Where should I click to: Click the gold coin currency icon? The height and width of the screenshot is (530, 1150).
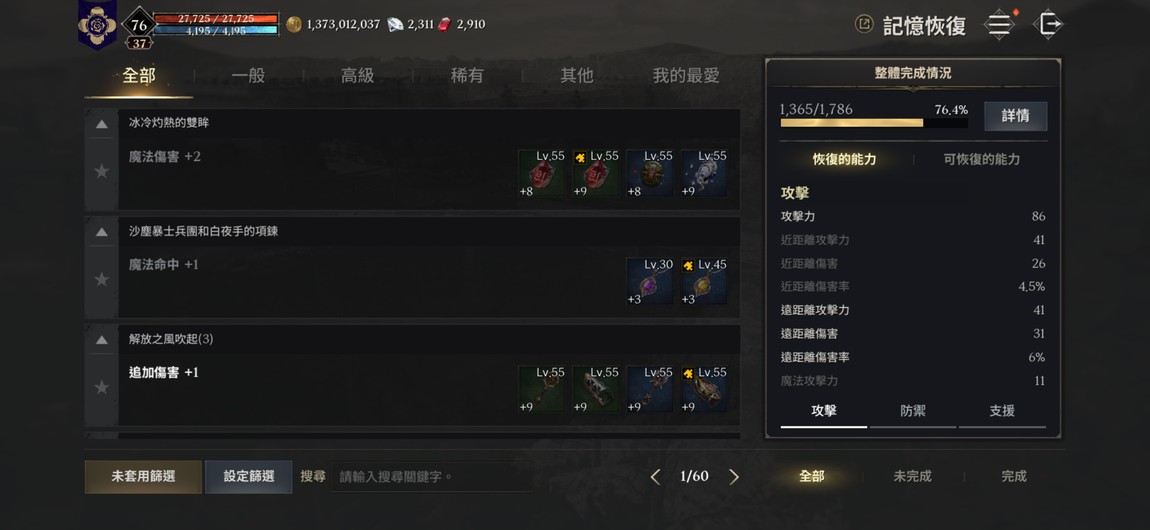(x=293, y=24)
